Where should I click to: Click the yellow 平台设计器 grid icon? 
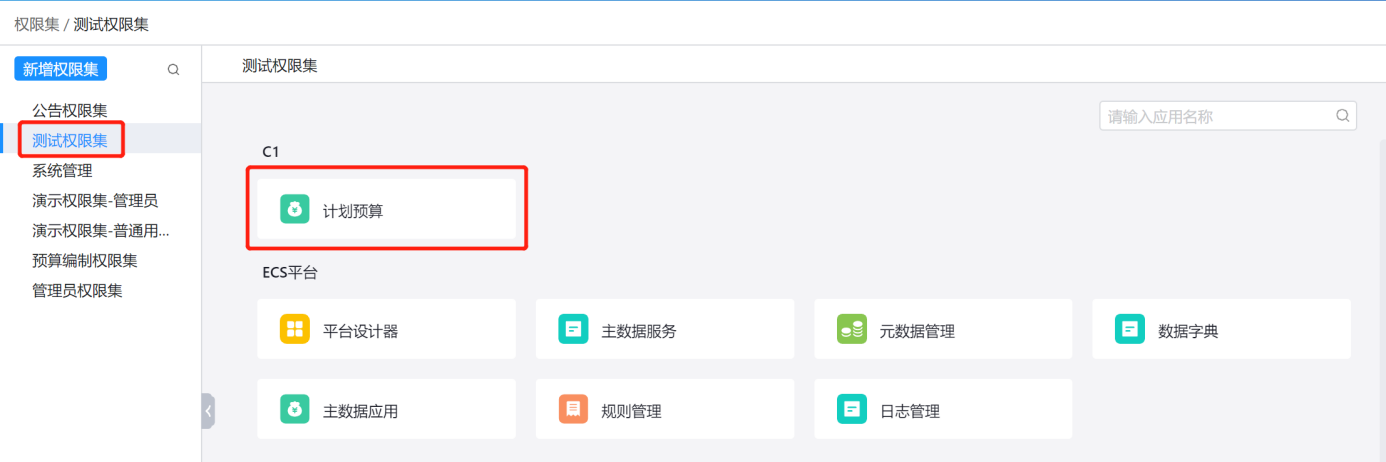[x=295, y=329]
